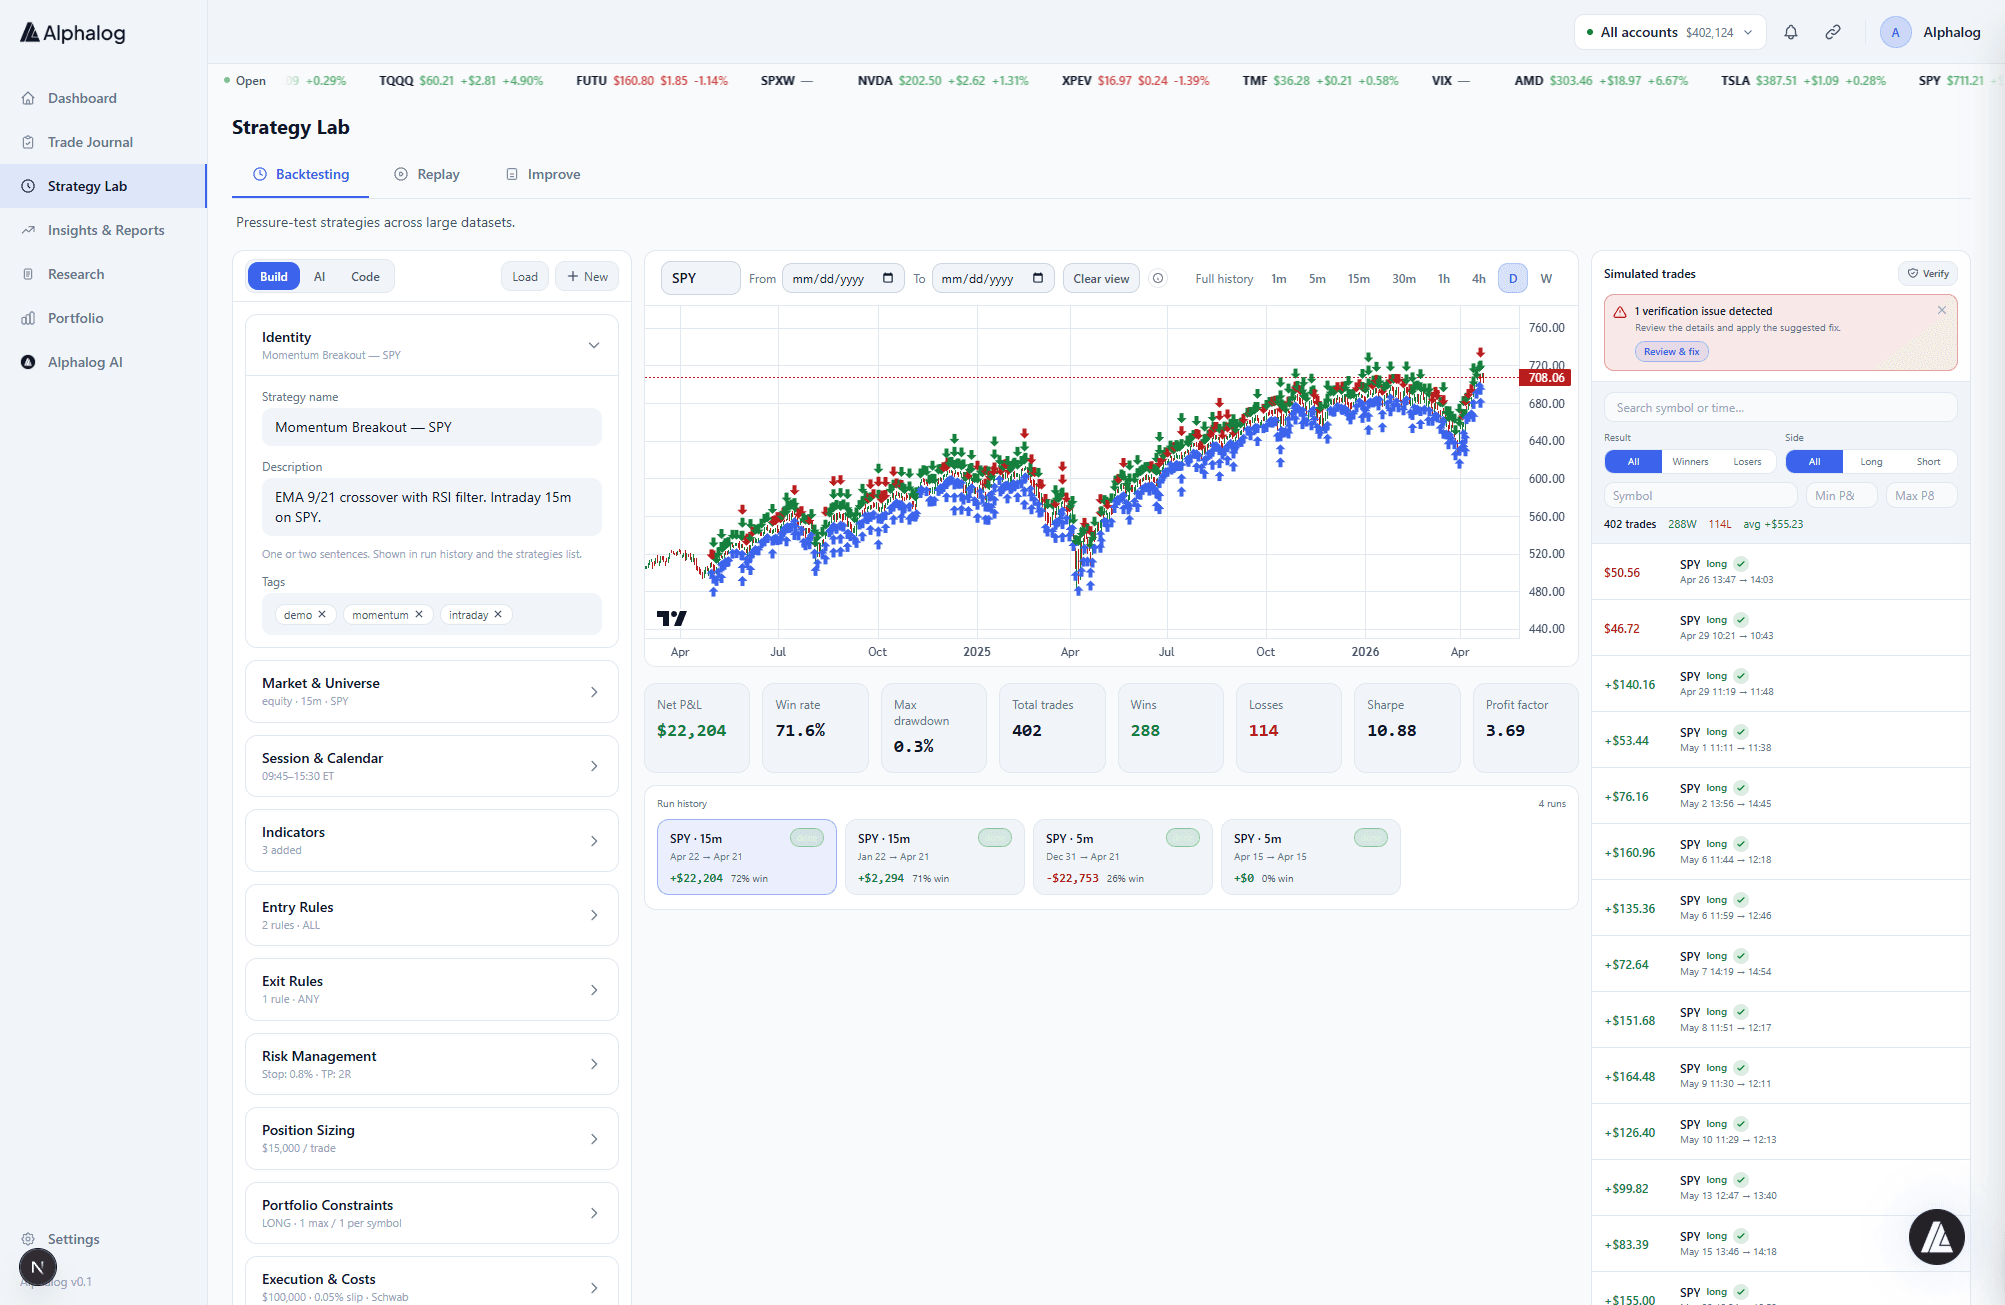Dismiss the verification issue alert
The image size is (2005, 1305).
(x=1942, y=310)
